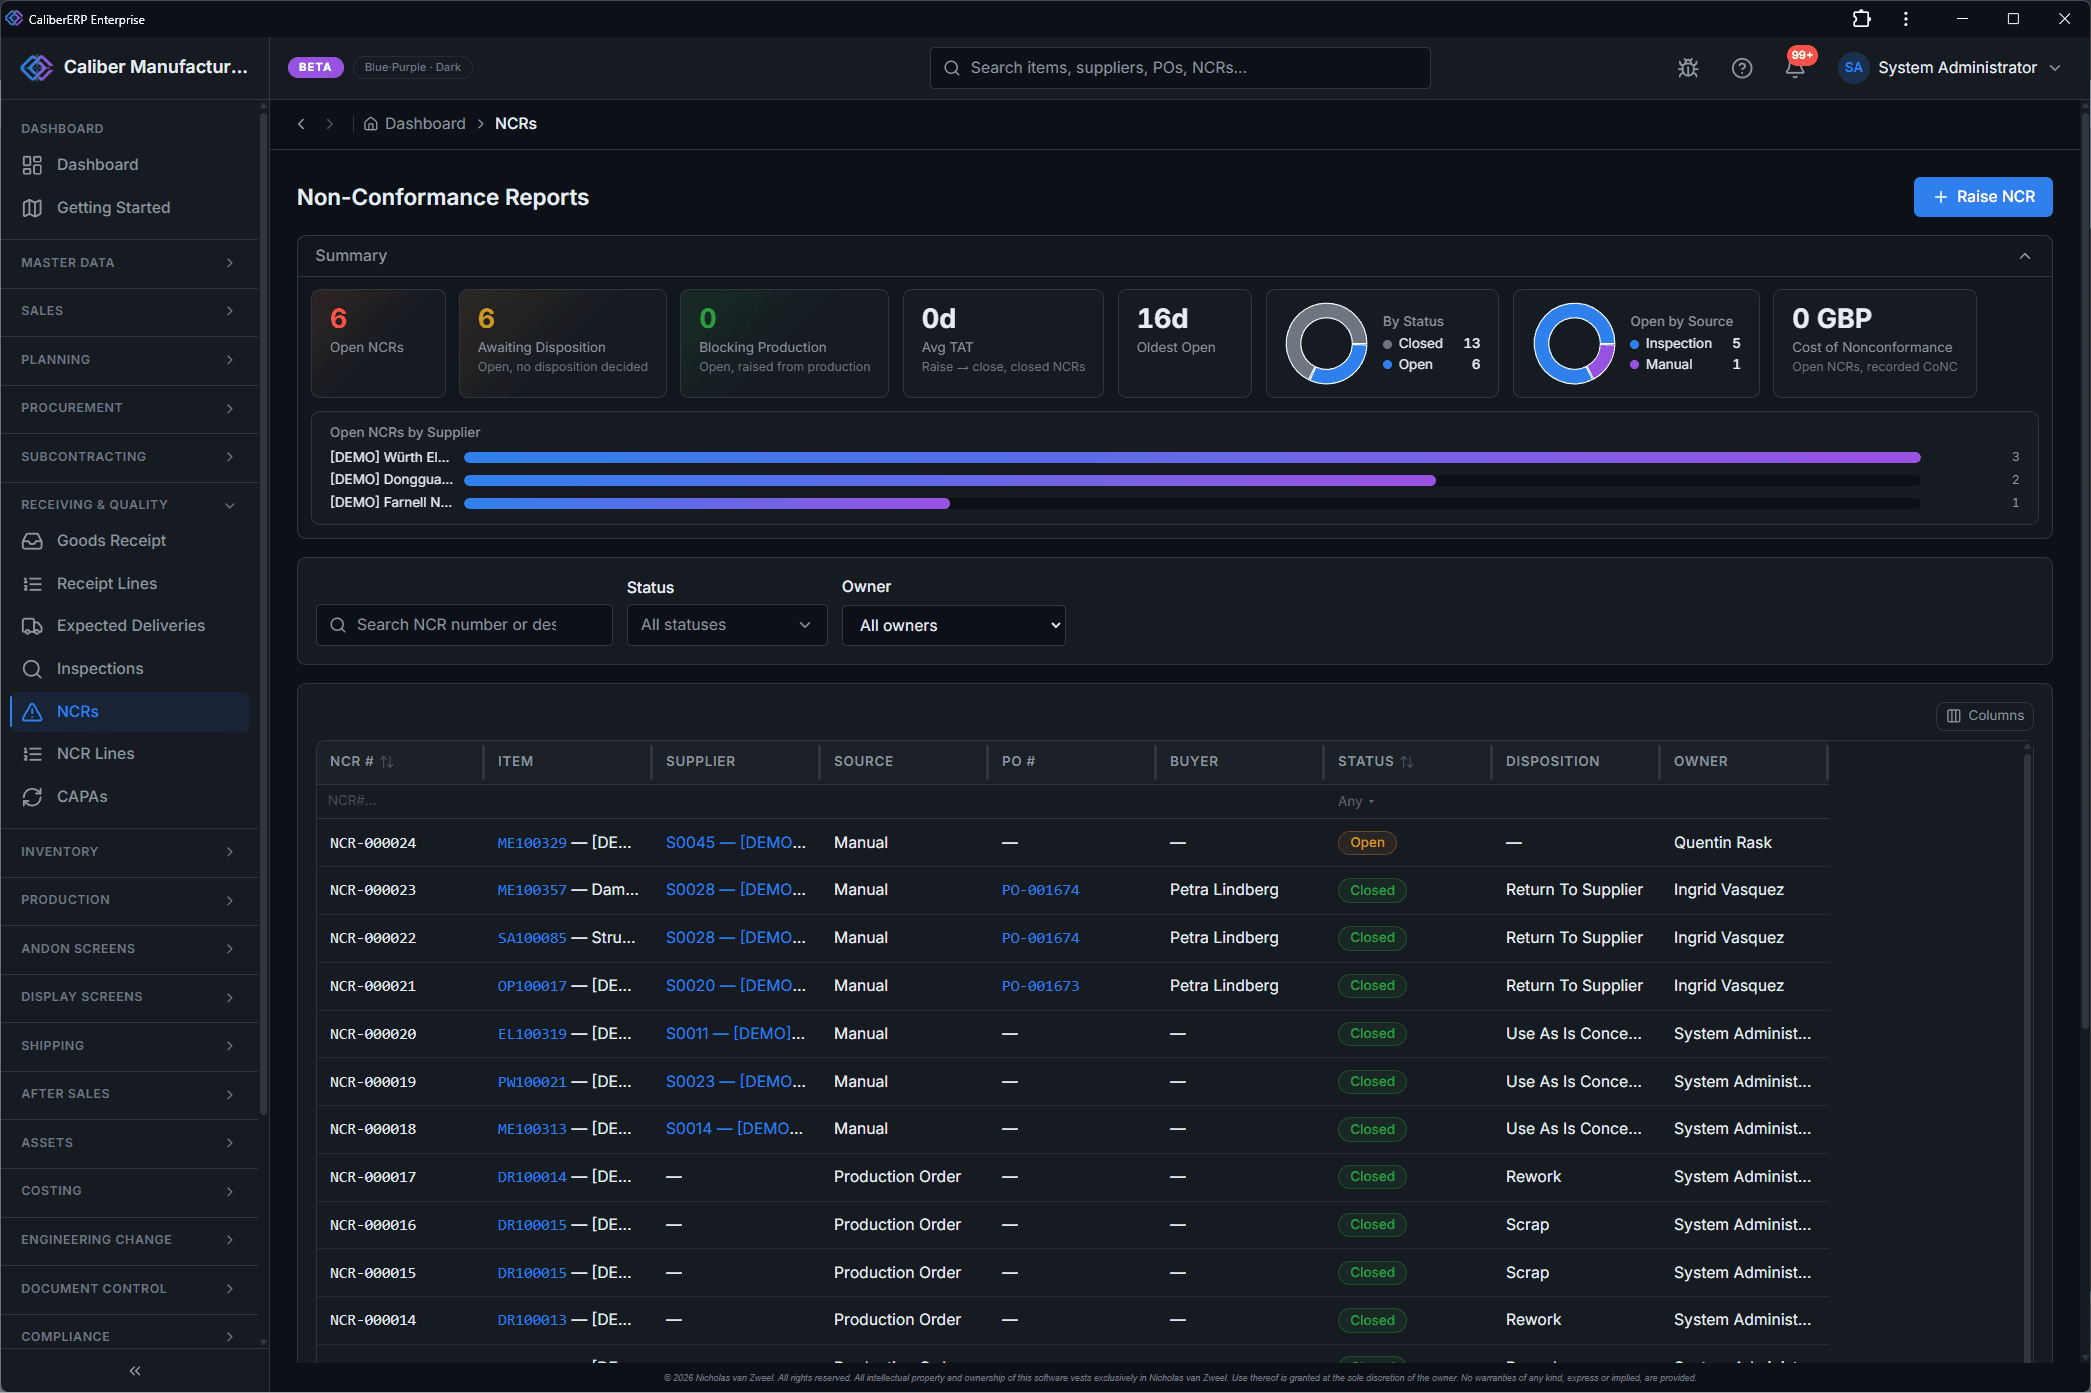This screenshot has height=1393, width=2091.
Task: Click the Farnell supplier bar
Action: (706, 504)
